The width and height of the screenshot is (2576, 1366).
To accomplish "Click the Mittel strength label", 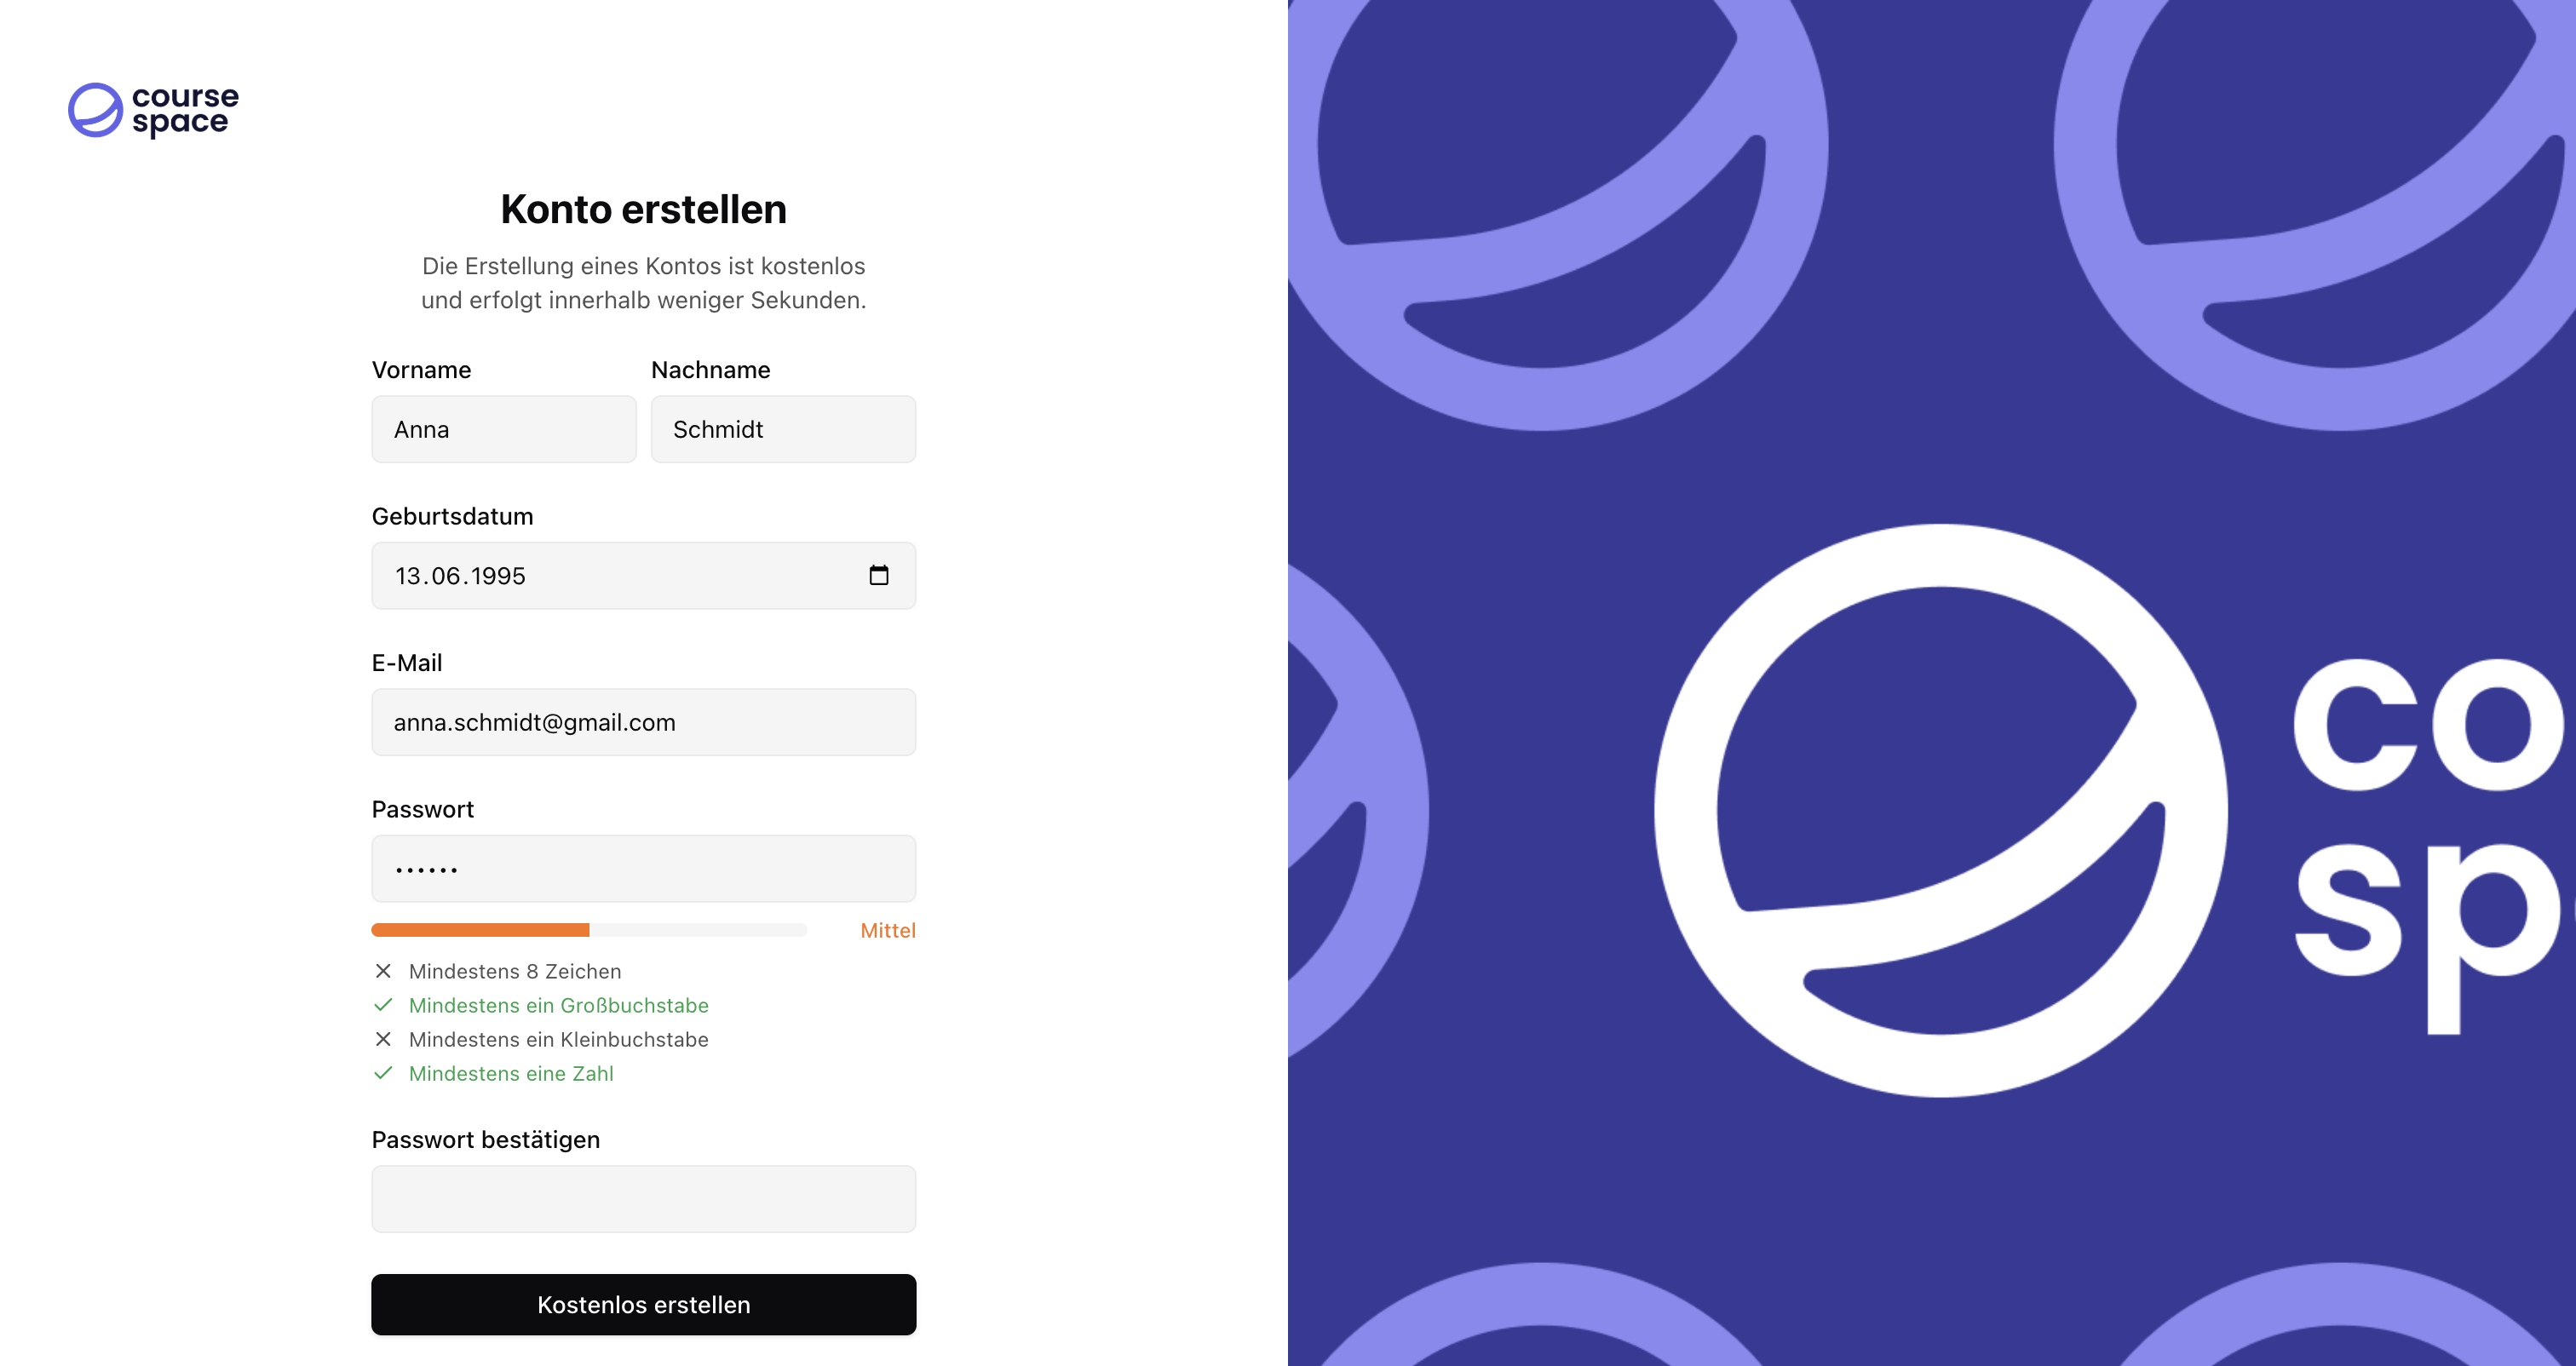I will tap(887, 930).
